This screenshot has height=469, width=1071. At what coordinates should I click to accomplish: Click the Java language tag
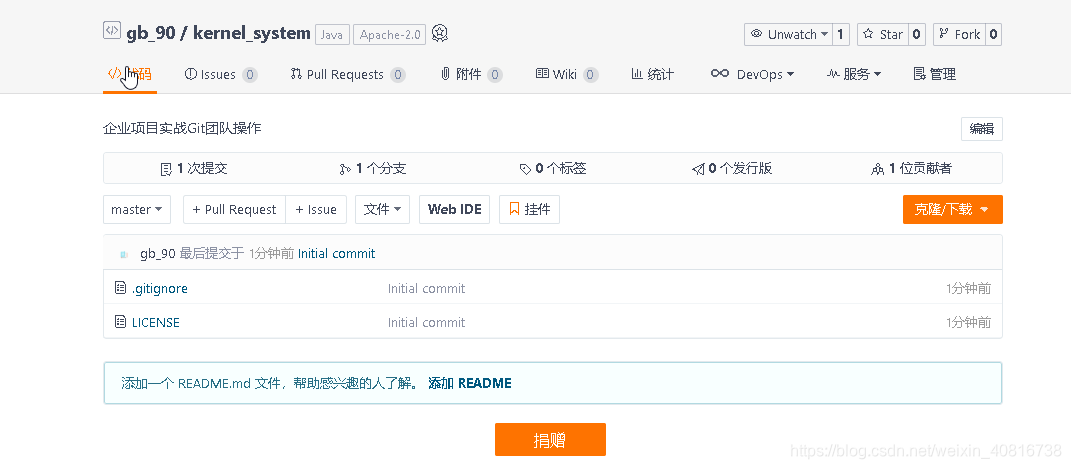click(333, 34)
